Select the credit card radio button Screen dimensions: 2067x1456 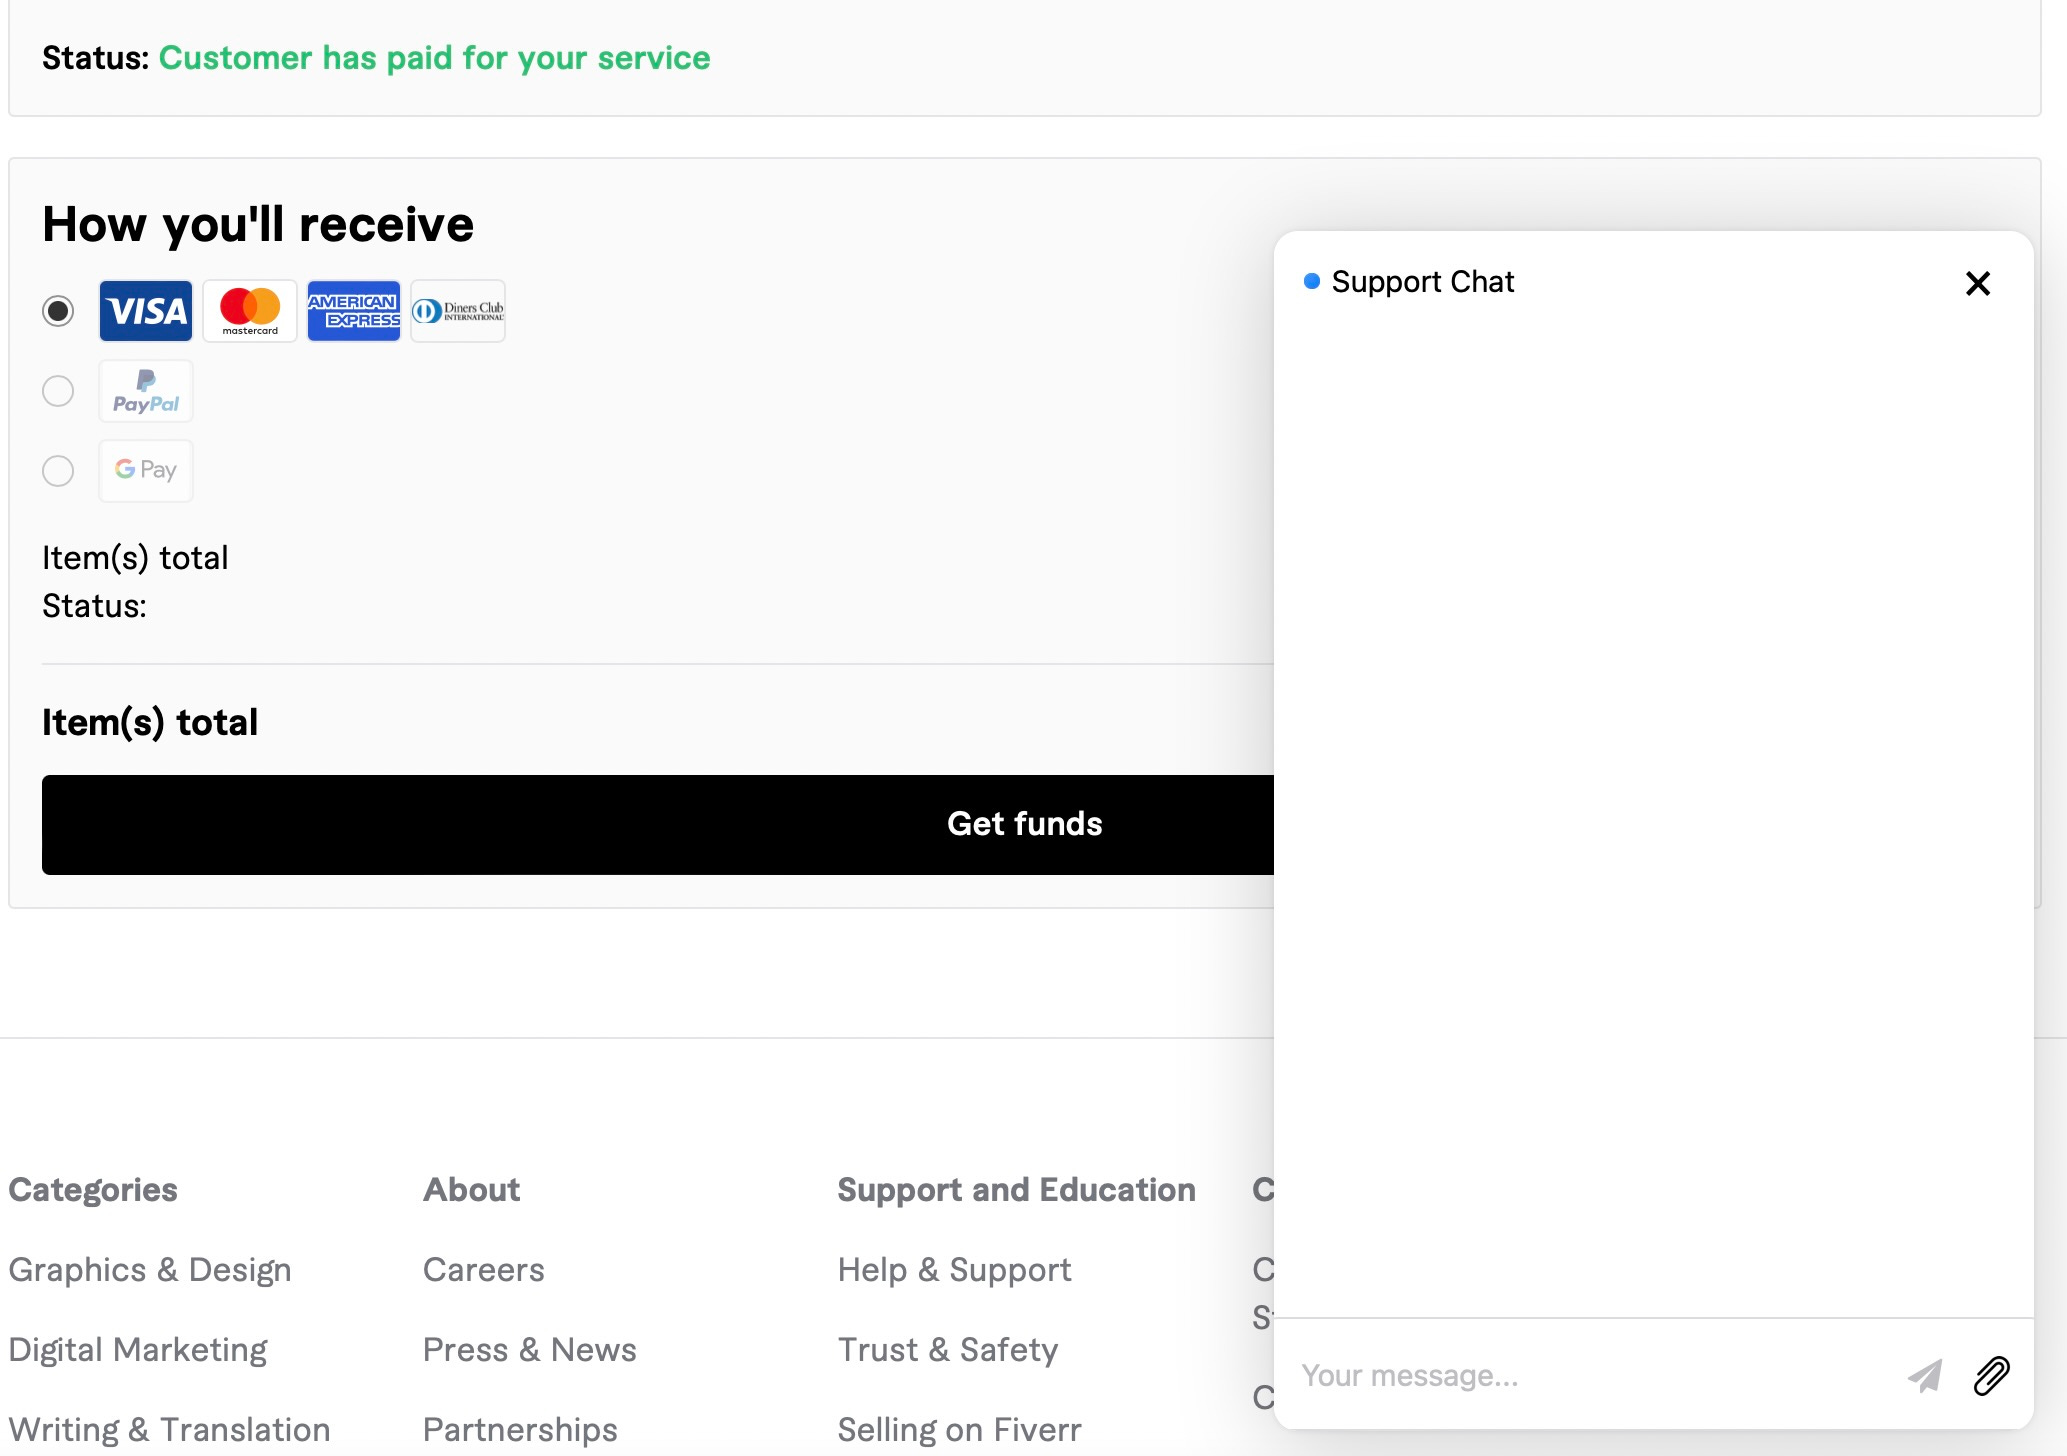pyautogui.click(x=58, y=311)
